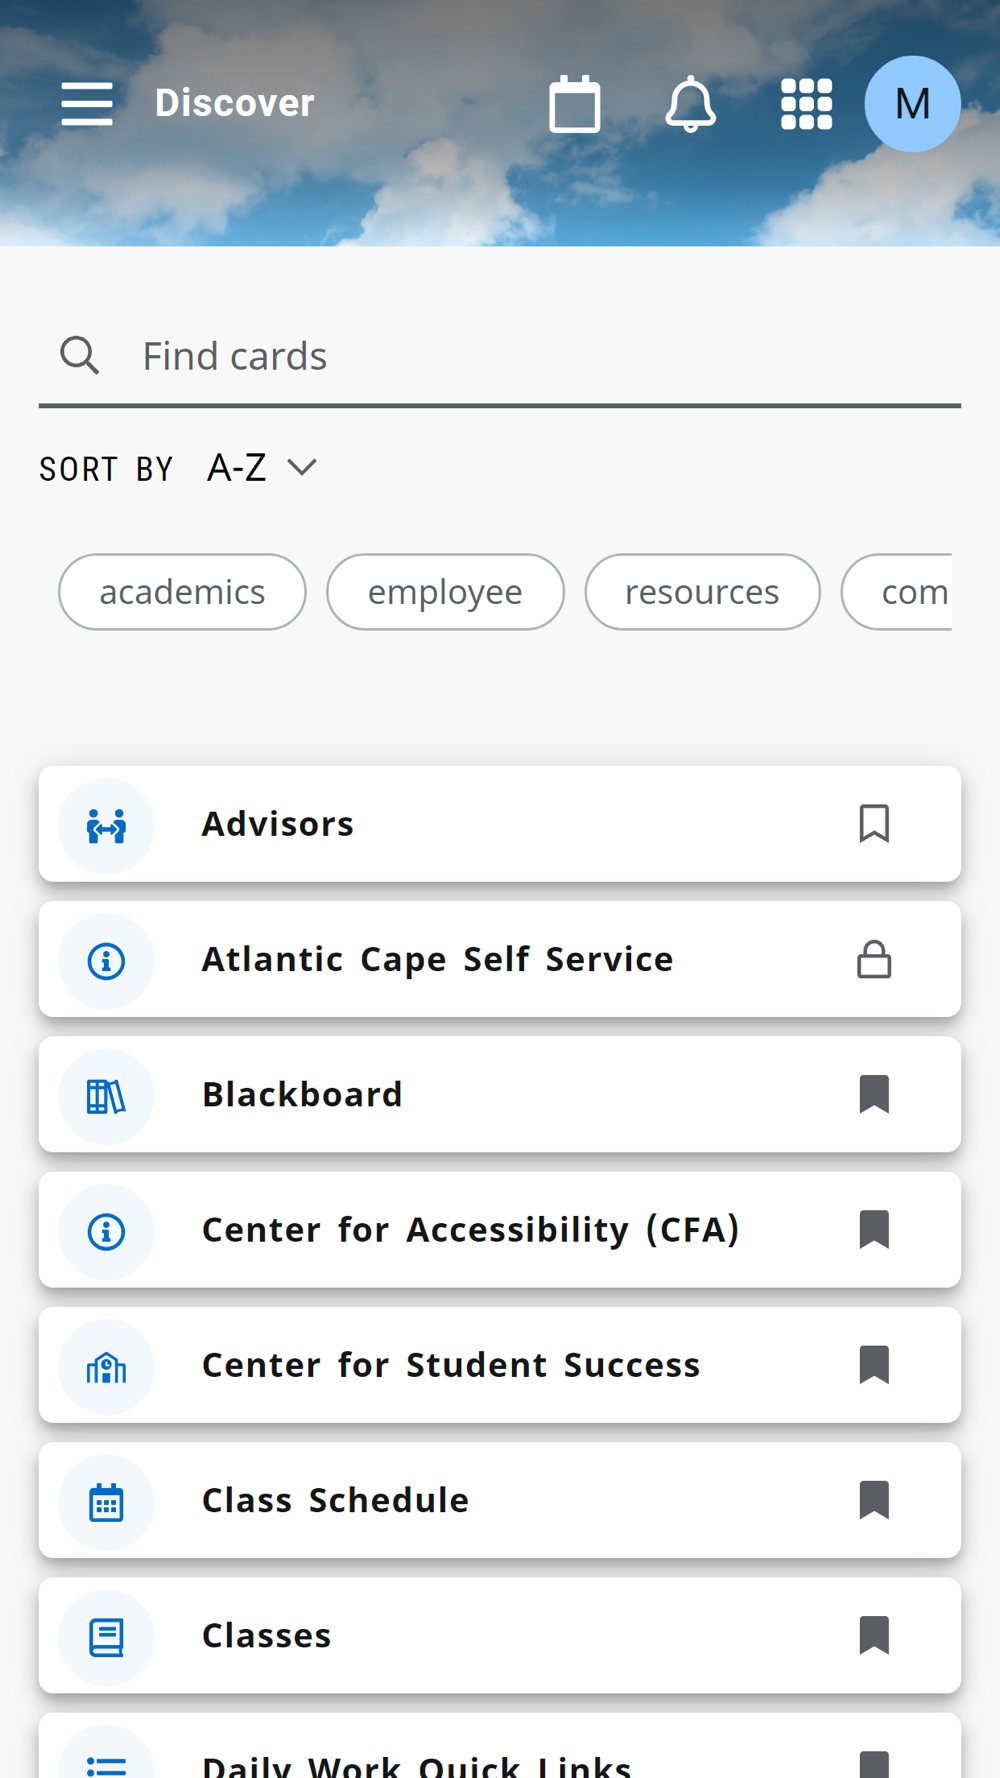Filter cards by academics tag
Image resolution: width=1000 pixels, height=1778 pixels.
[182, 592]
